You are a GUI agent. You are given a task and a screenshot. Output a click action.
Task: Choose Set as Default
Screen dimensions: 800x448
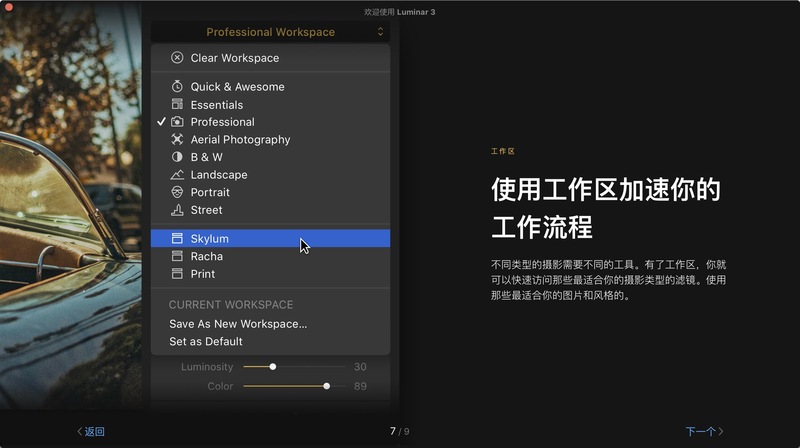[x=206, y=341]
